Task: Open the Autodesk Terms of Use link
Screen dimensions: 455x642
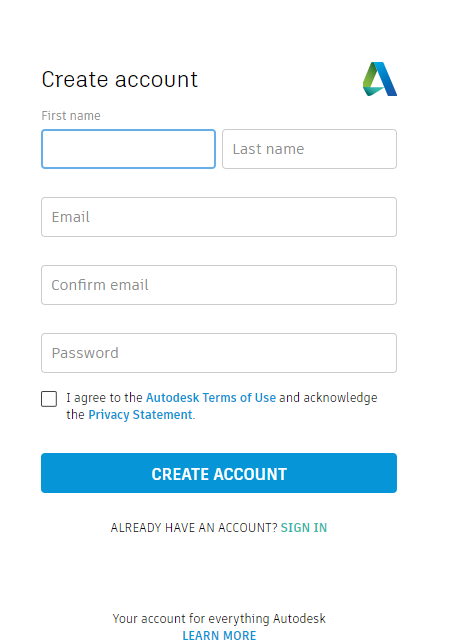Action: [211, 398]
